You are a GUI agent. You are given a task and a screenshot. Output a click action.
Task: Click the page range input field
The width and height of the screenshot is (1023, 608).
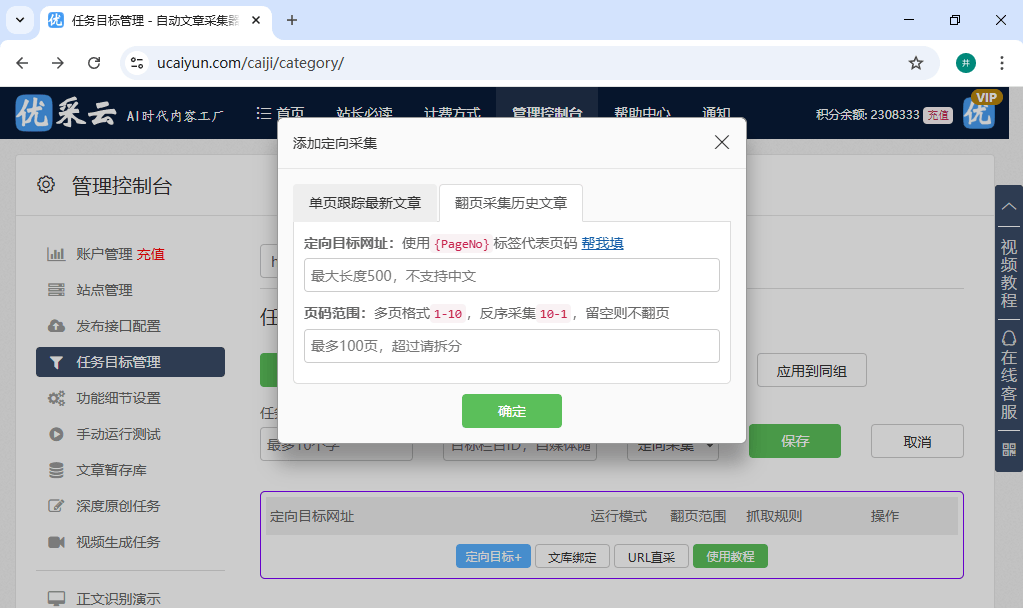click(x=512, y=347)
